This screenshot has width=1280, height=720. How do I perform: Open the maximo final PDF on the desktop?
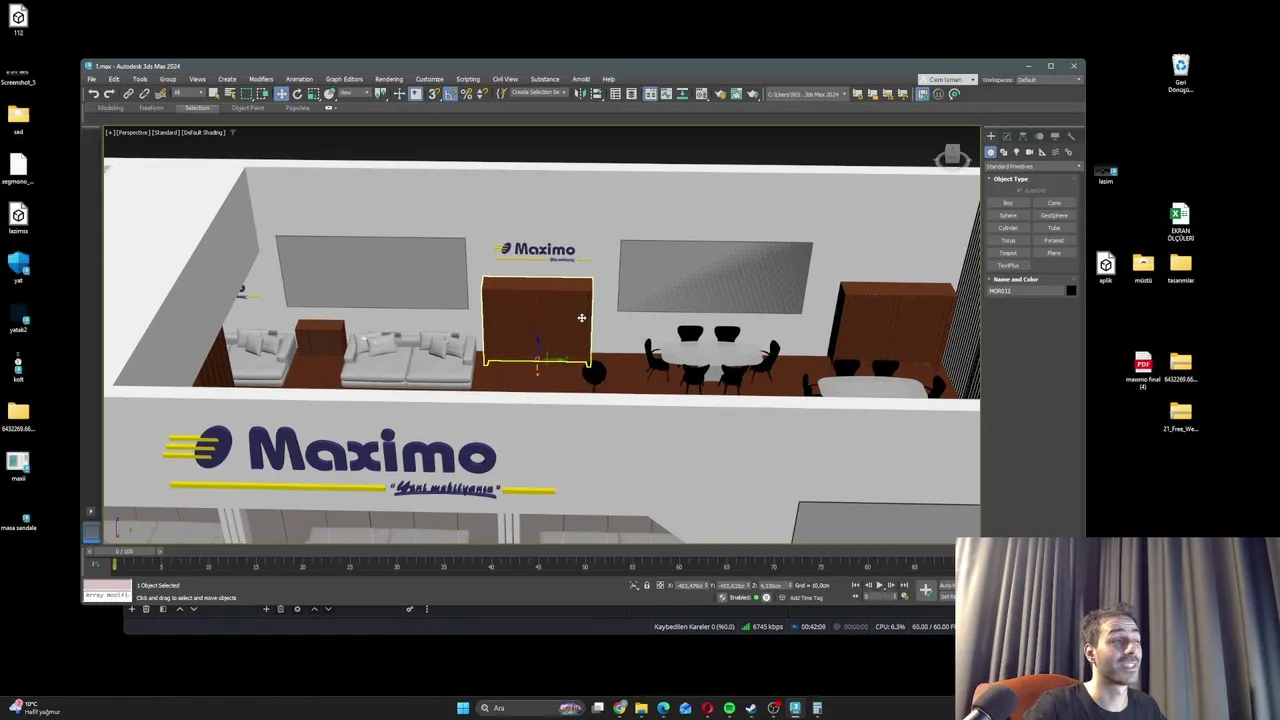pyautogui.click(x=1143, y=370)
